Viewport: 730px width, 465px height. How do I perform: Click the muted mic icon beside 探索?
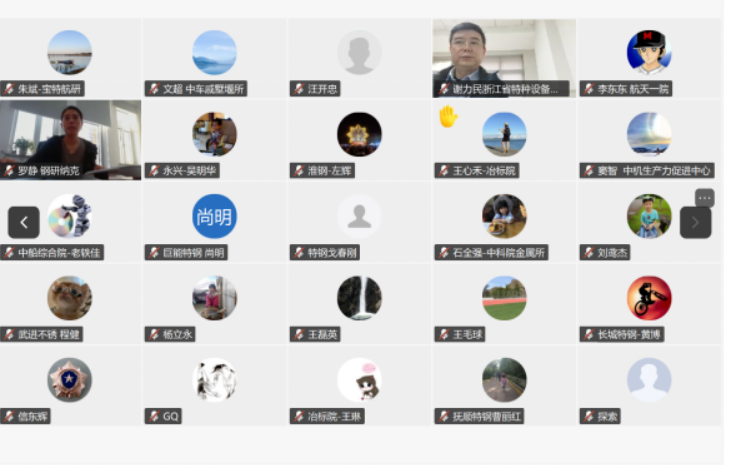coord(589,416)
